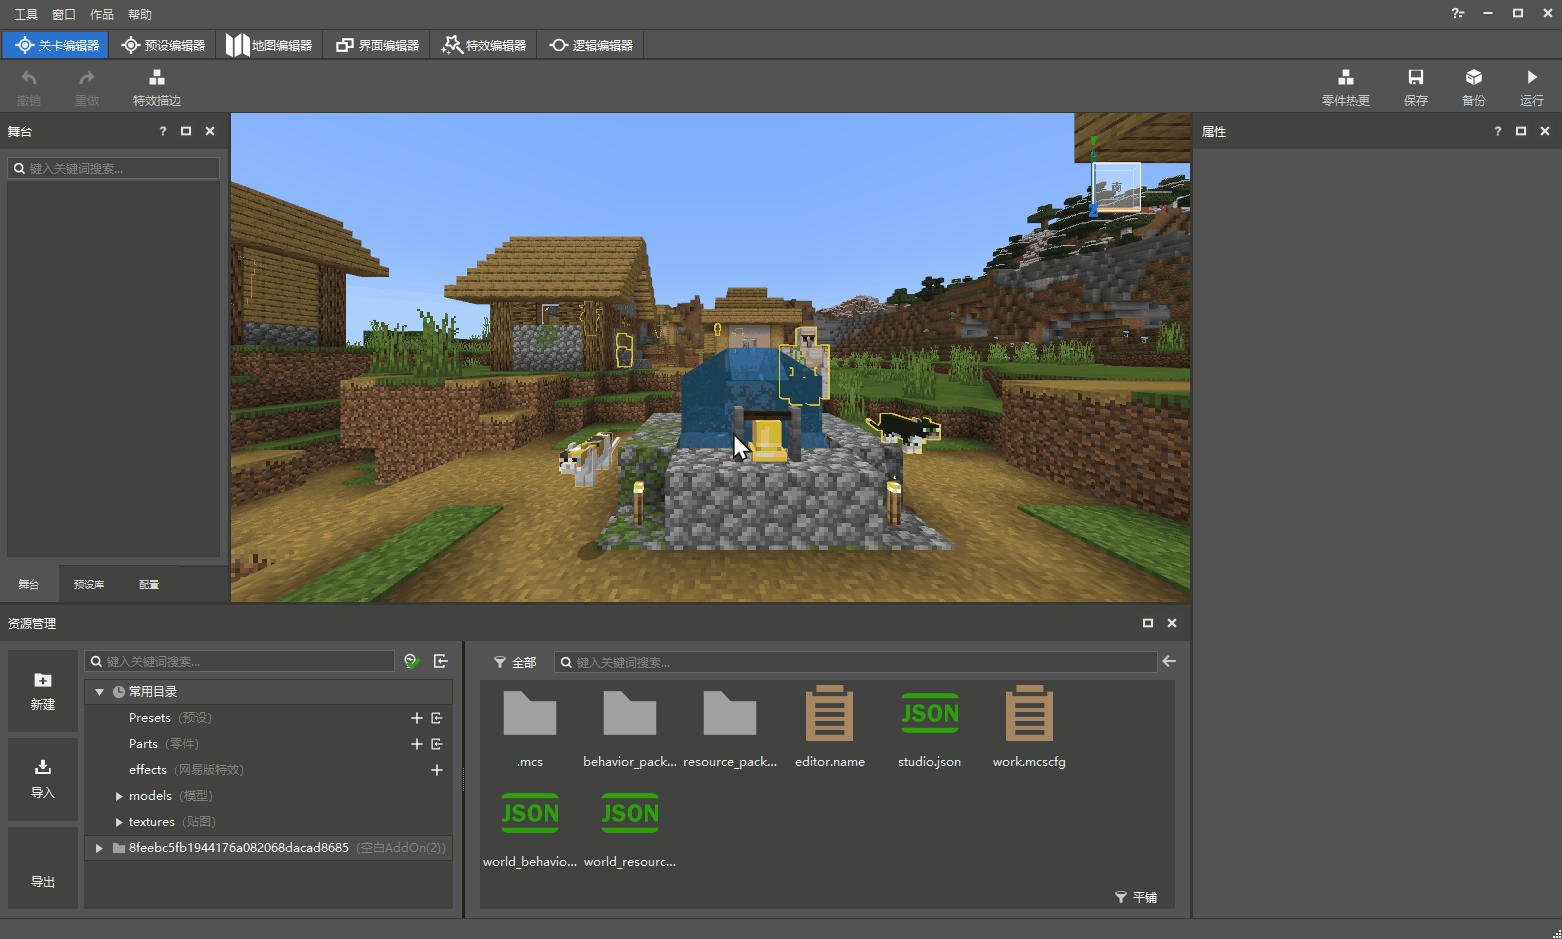The image size is (1562, 939).
Task: Click the back arrow in the file browser
Action: [1169, 661]
